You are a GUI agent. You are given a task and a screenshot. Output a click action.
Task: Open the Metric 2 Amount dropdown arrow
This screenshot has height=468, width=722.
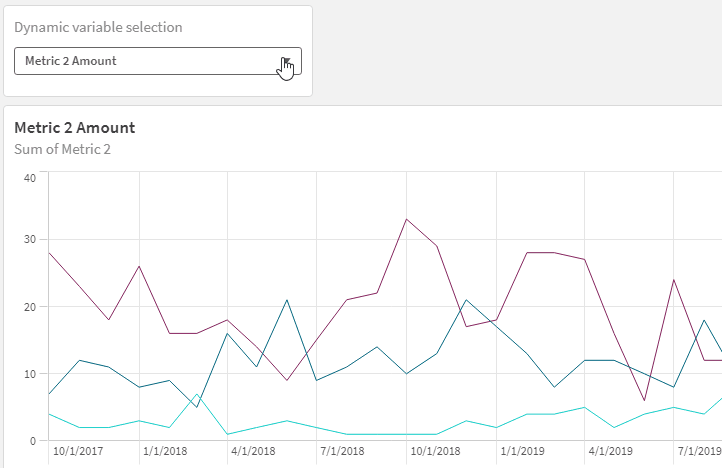point(286,61)
